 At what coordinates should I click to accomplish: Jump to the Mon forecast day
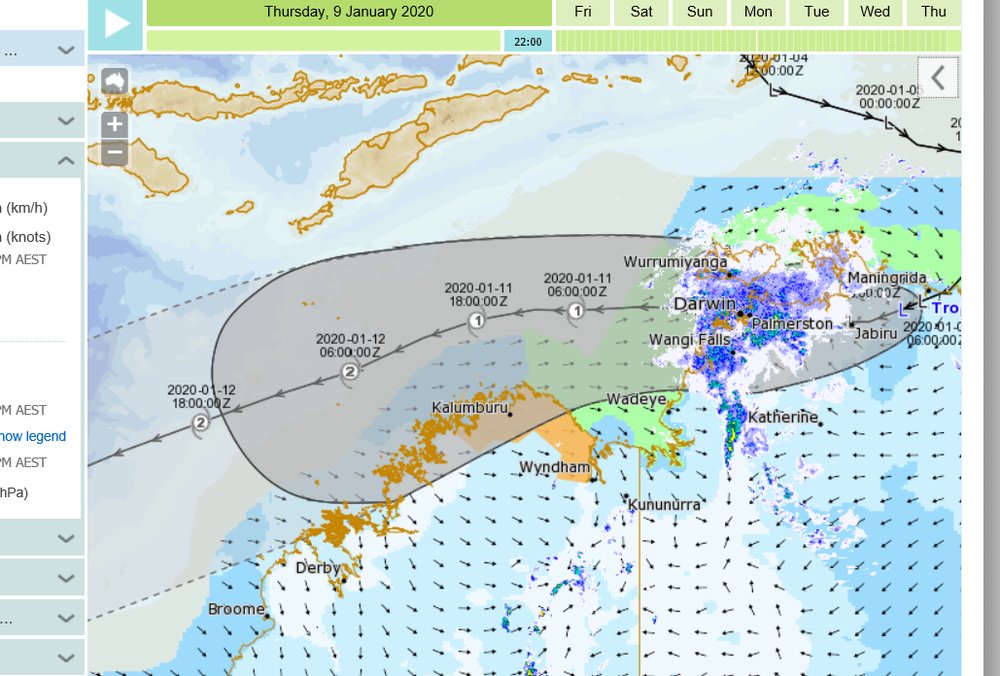coord(758,12)
